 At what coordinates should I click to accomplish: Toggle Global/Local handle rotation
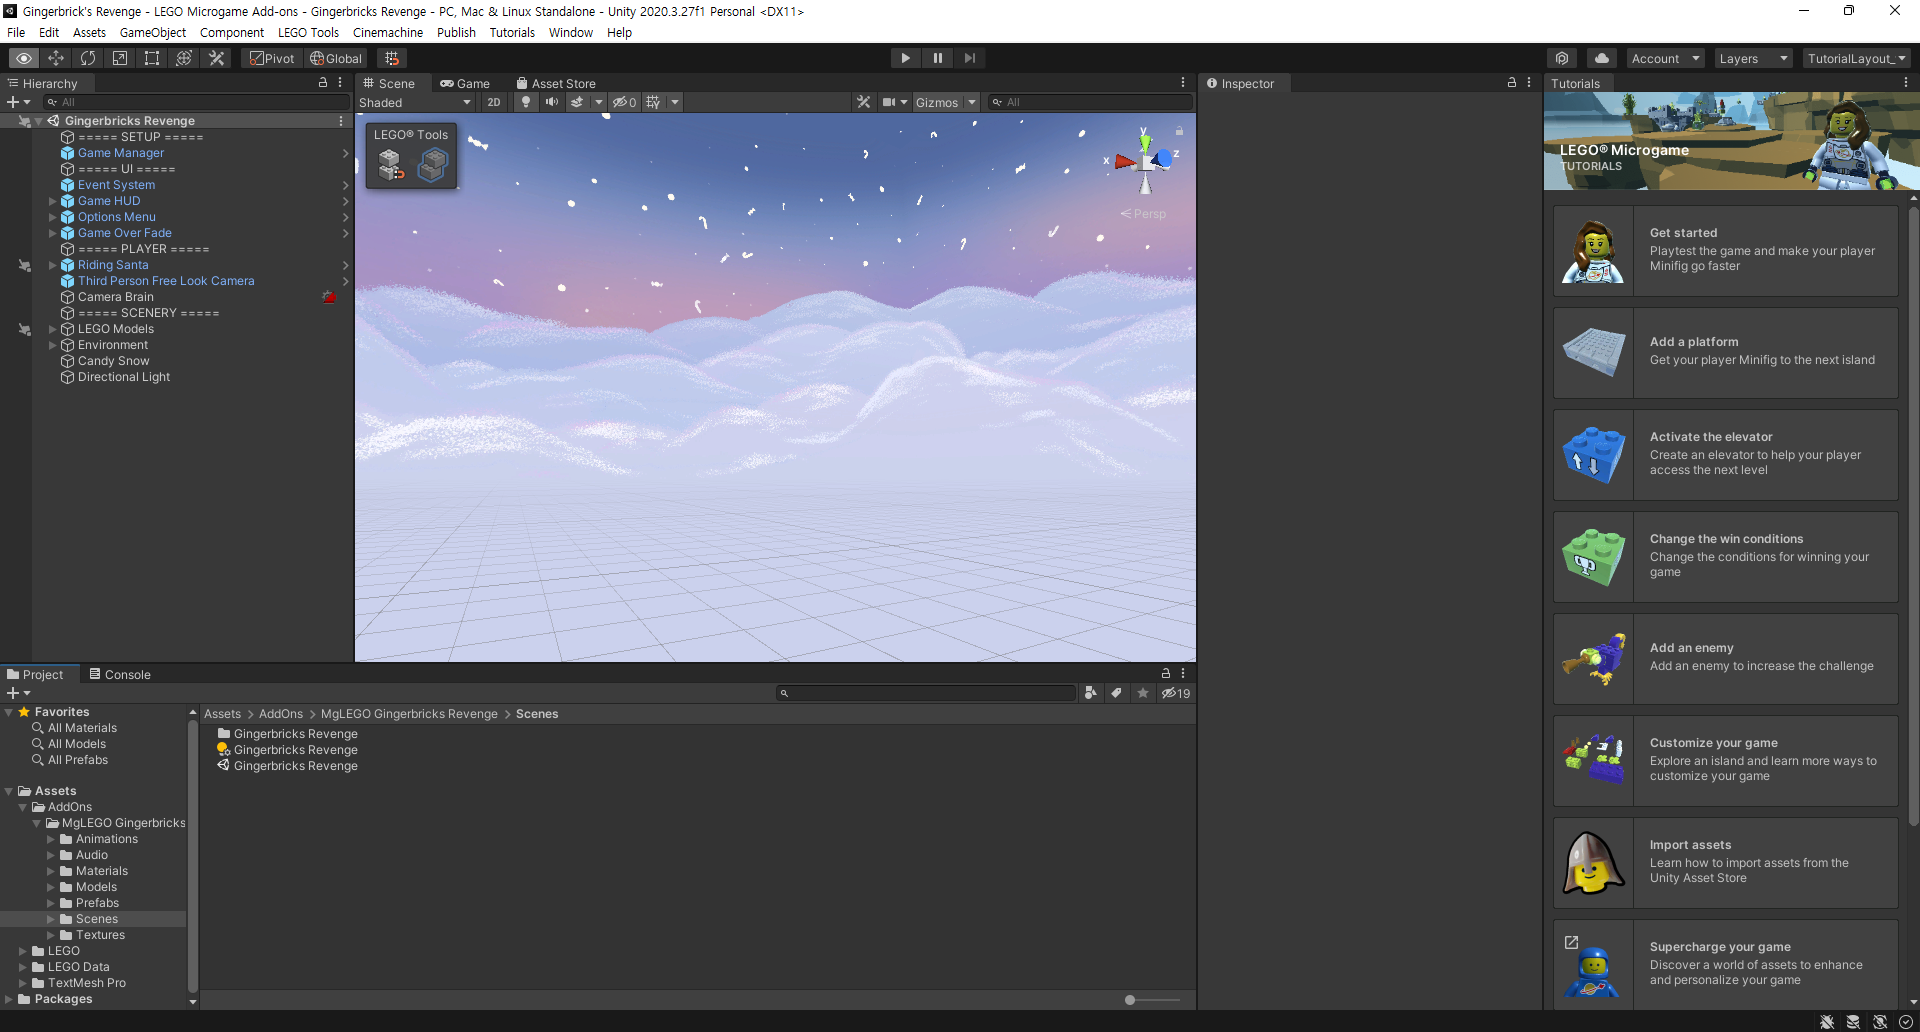click(336, 58)
